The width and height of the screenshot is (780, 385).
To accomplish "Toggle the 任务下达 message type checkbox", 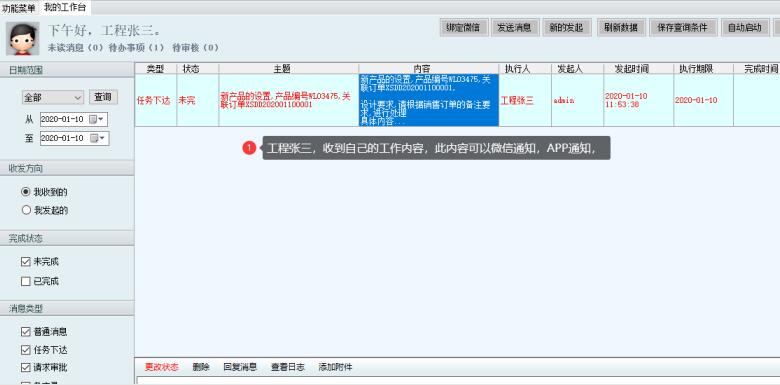I will [26, 350].
